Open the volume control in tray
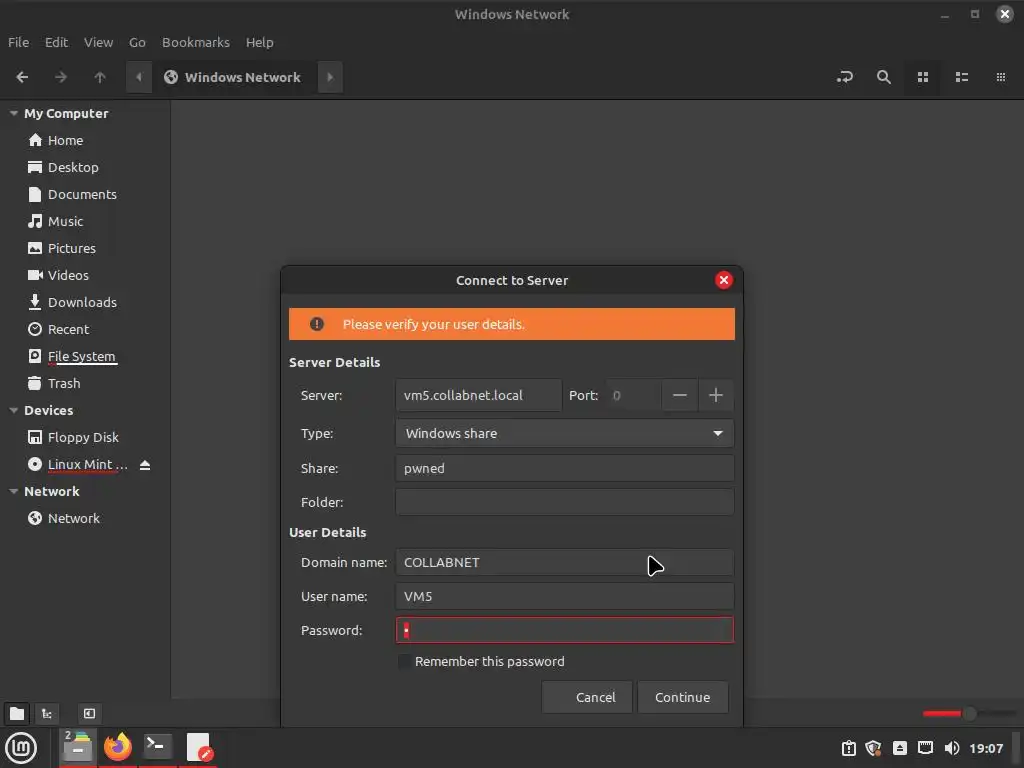This screenshot has height=768, width=1024. point(952,748)
